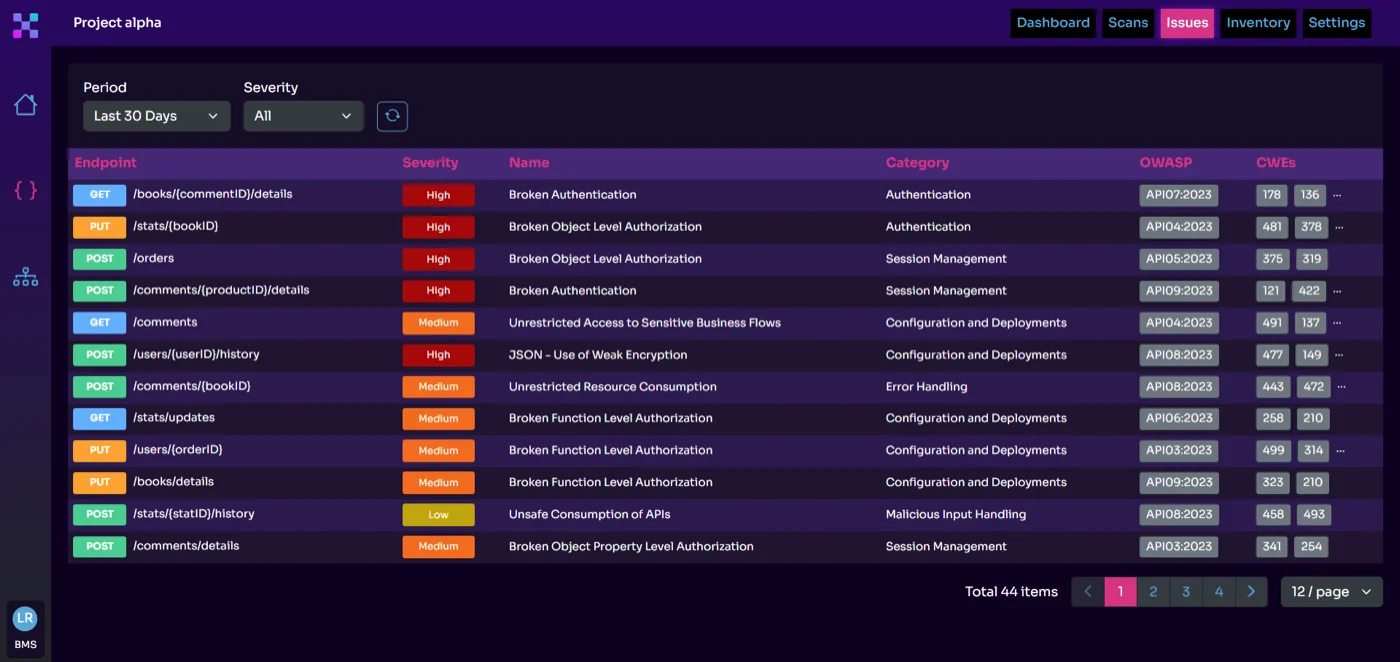Click the app logo at top left
The width and height of the screenshot is (1400, 662).
tap(25, 25)
